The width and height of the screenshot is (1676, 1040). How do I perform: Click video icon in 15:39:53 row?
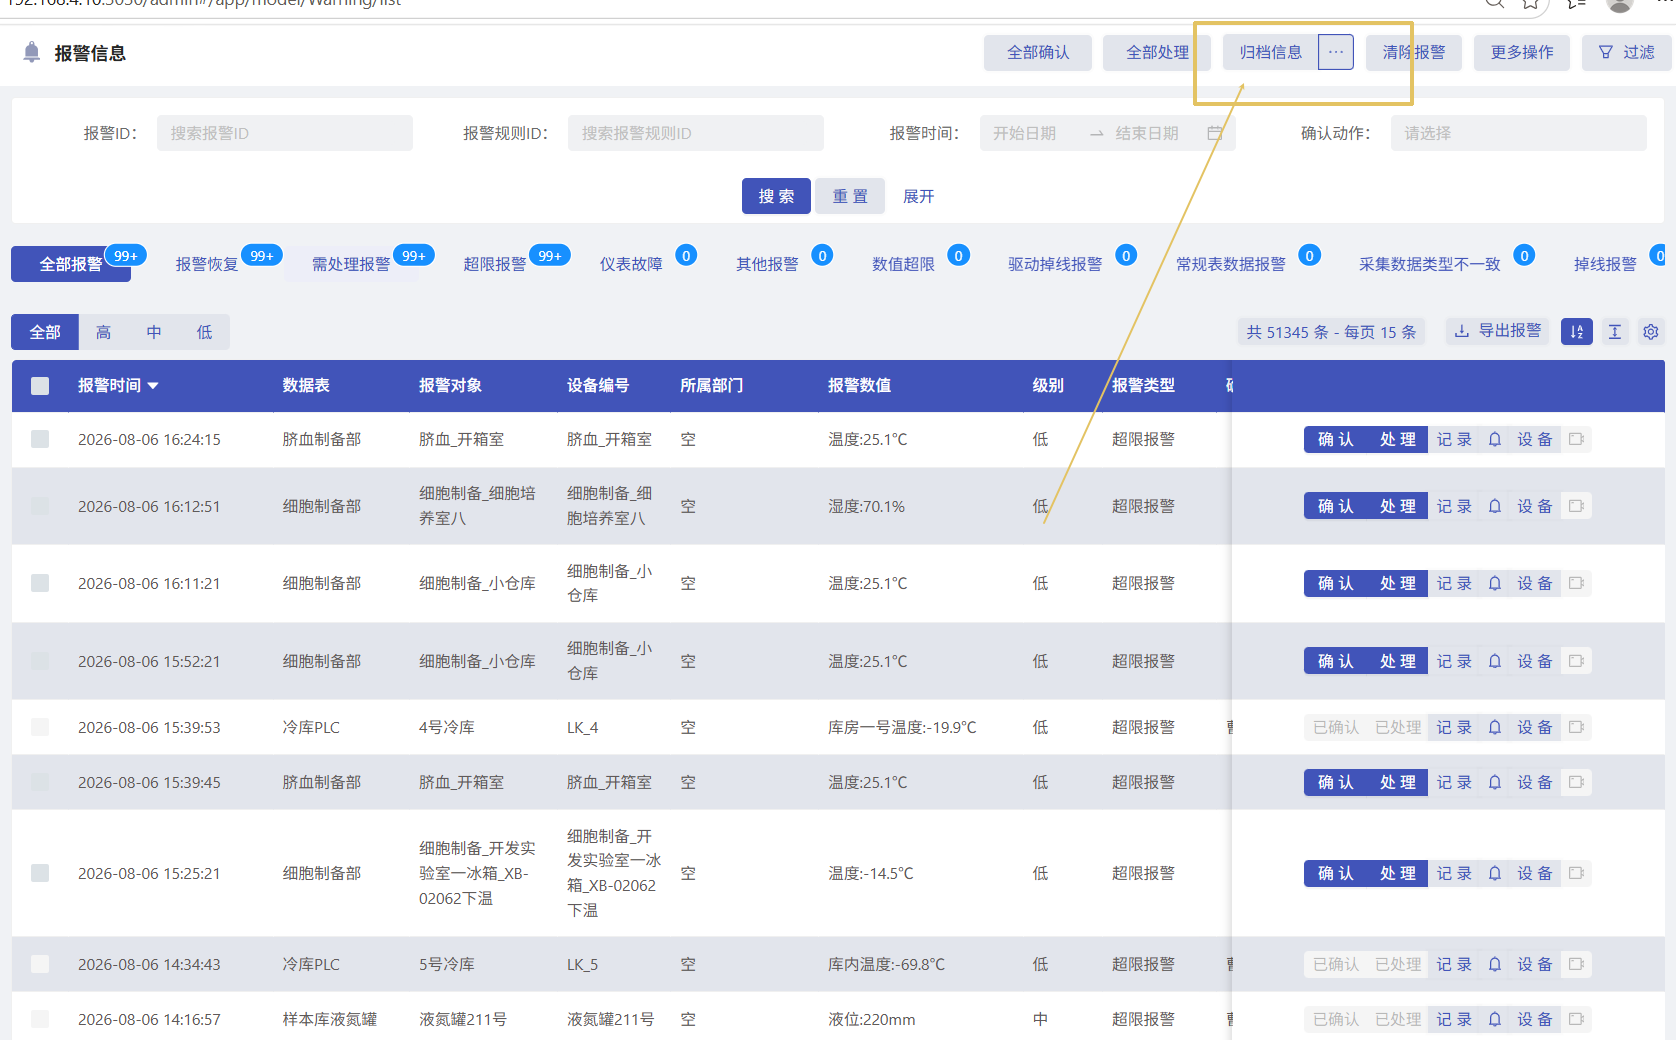tap(1577, 727)
